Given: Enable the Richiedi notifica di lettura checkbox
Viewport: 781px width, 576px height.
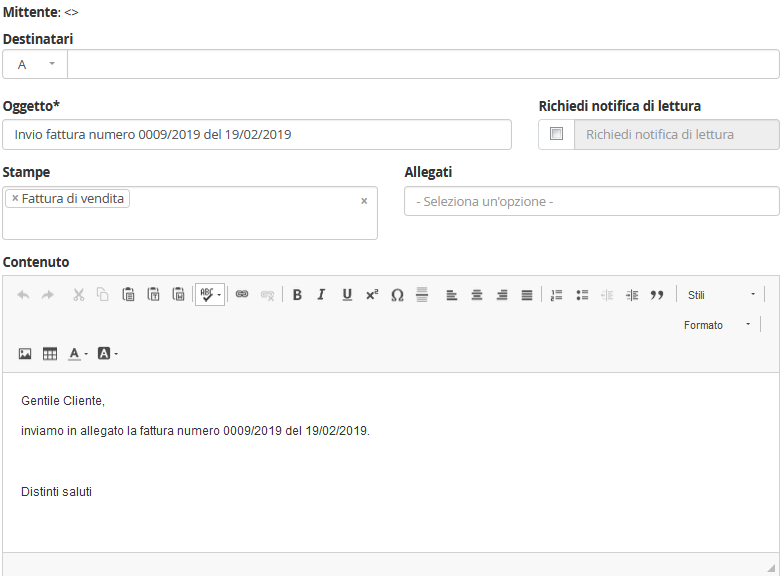Looking at the screenshot, I should 556,134.
